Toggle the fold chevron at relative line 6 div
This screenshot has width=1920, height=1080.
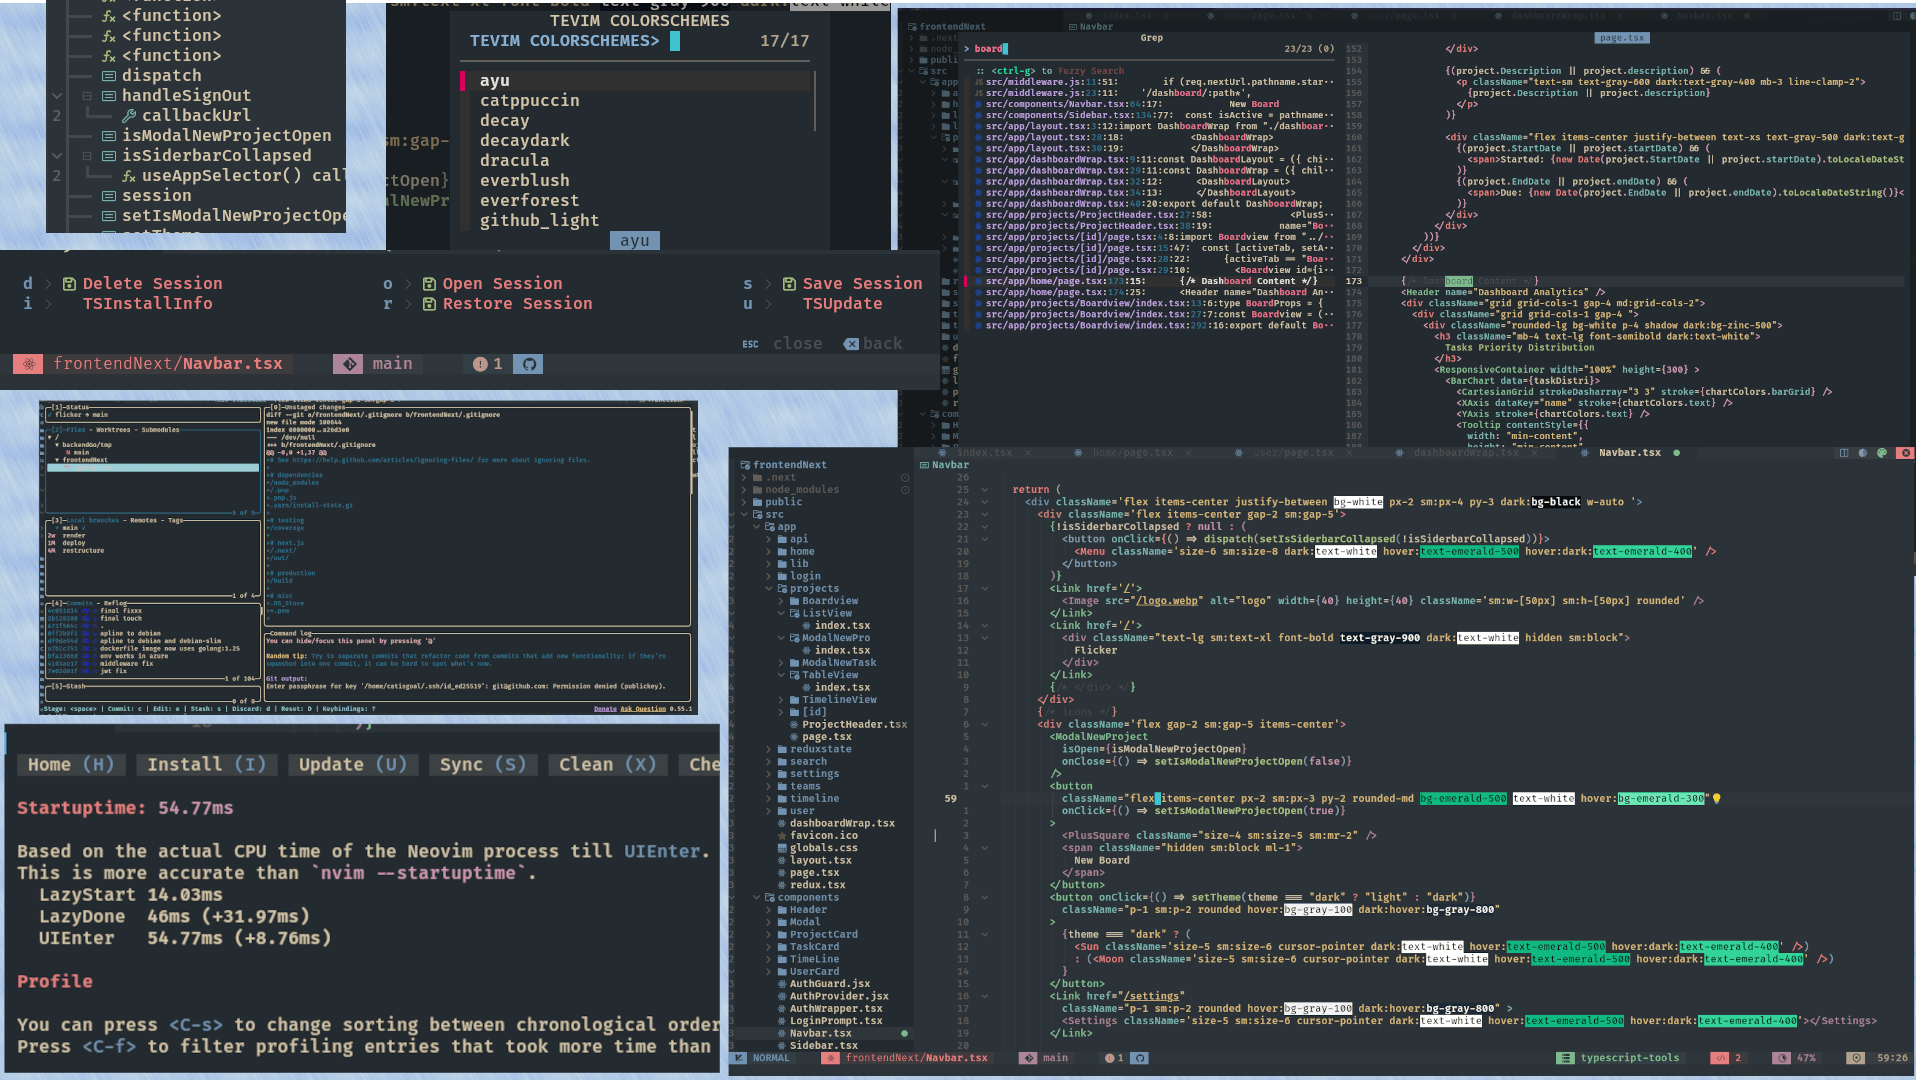[x=984, y=725]
